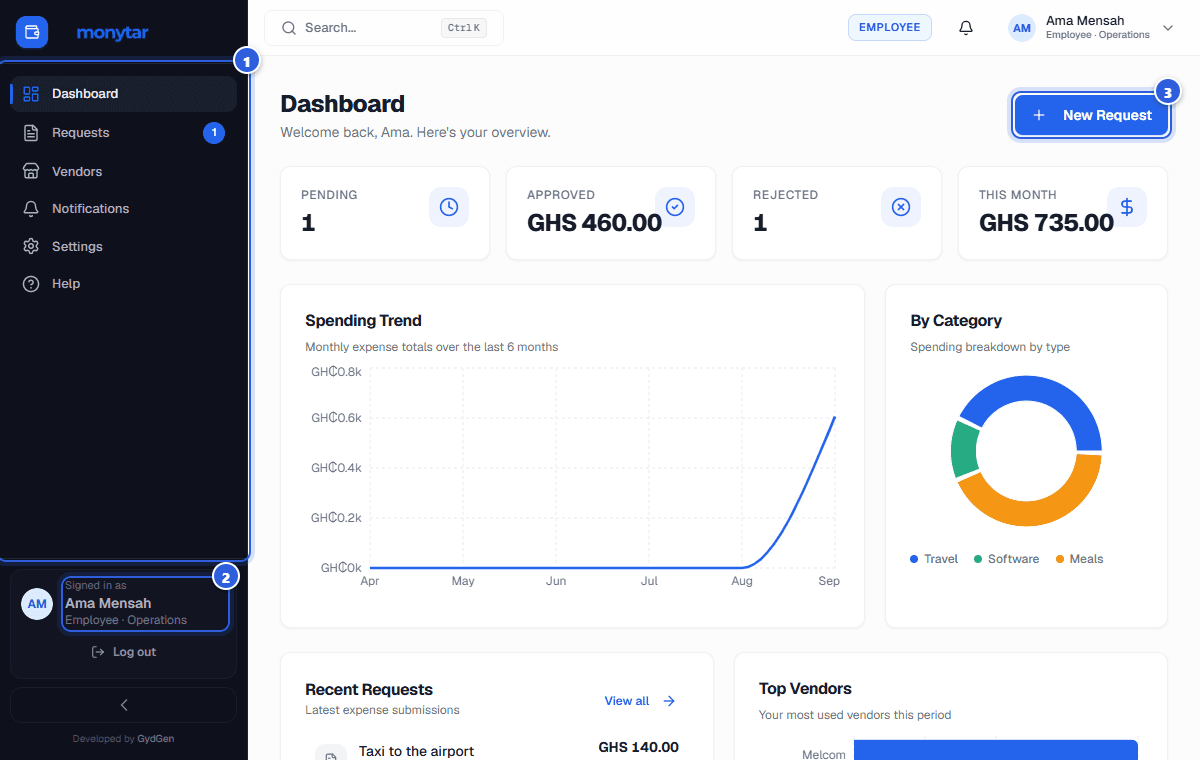Screen dimensions: 1200x760
Task: Select the Taxi to the airport request
Action: 497,750
